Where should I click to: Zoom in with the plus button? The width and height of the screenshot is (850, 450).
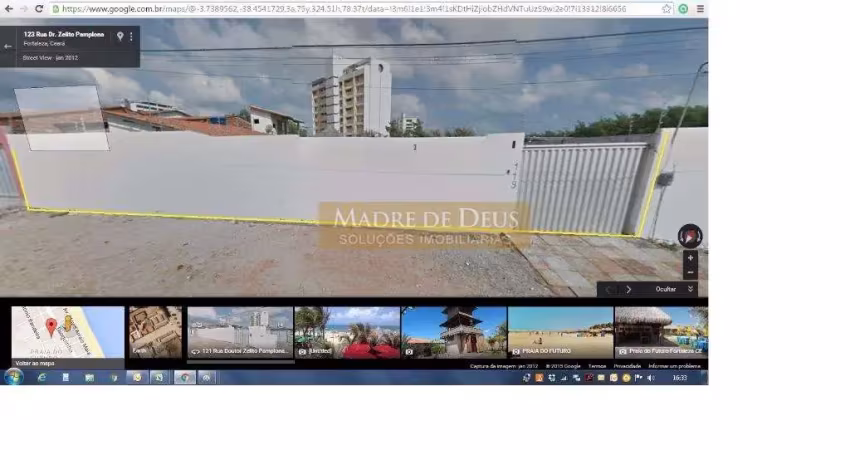(689, 258)
